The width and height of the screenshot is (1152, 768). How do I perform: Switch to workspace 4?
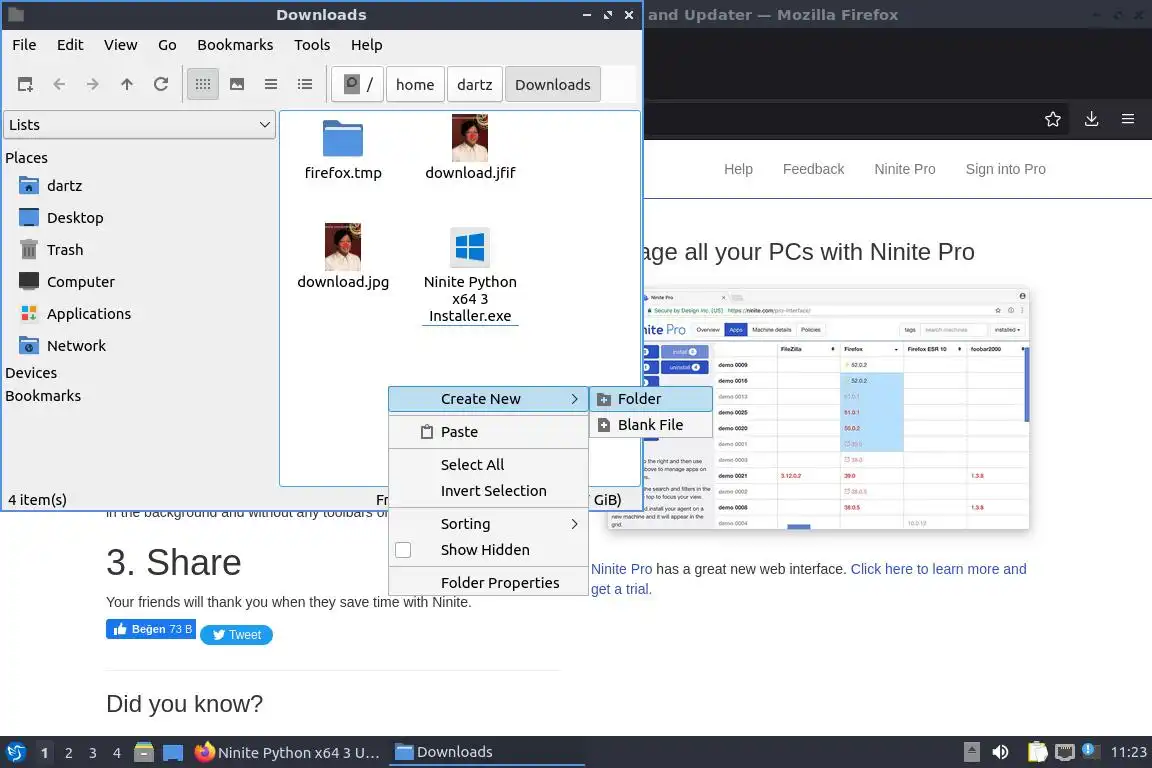point(117,753)
